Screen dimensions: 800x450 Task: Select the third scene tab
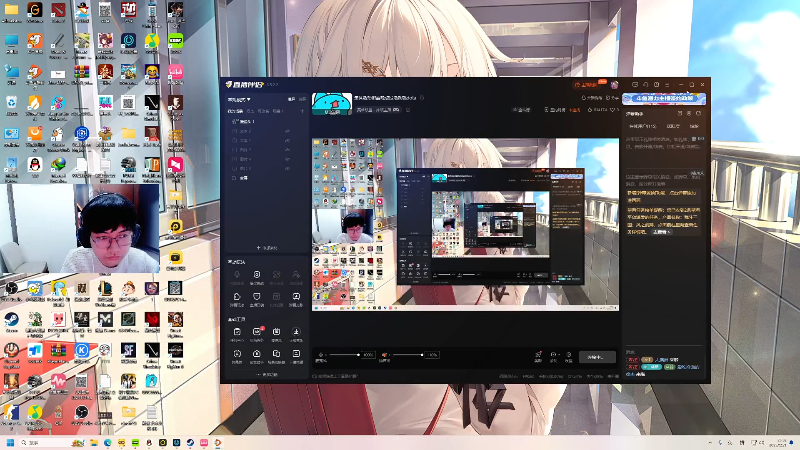(263, 111)
